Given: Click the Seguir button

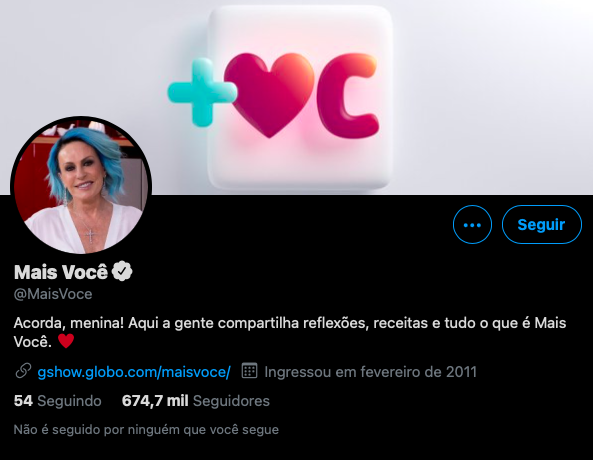Looking at the screenshot, I should tap(542, 225).
